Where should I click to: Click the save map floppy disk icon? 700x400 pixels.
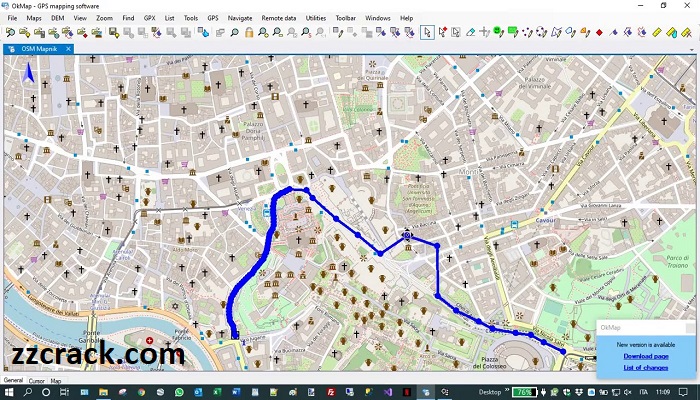click(x=113, y=32)
